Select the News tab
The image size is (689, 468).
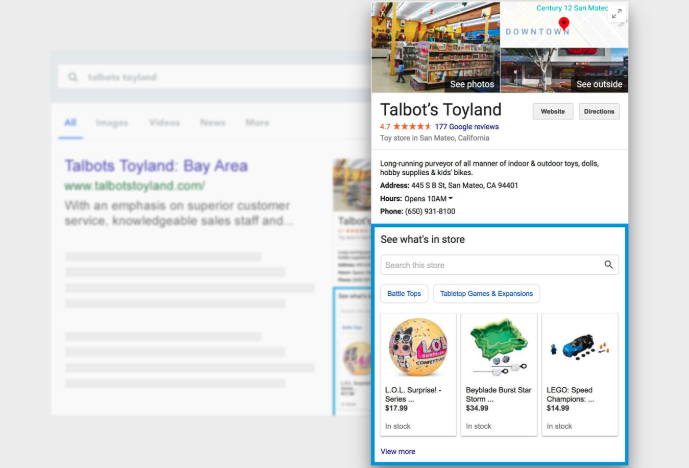(212, 123)
